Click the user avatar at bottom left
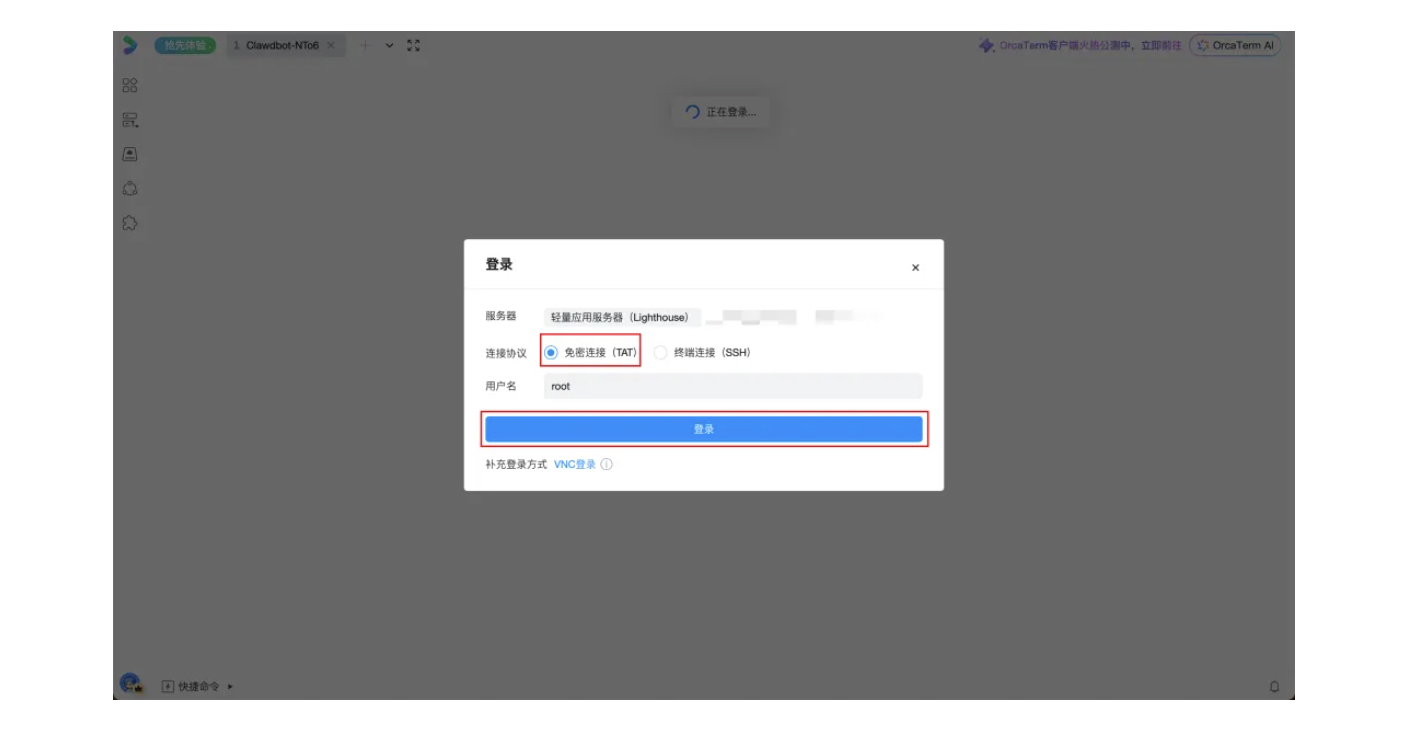Image resolution: width=1412 pixels, height=748 pixels. 131,685
